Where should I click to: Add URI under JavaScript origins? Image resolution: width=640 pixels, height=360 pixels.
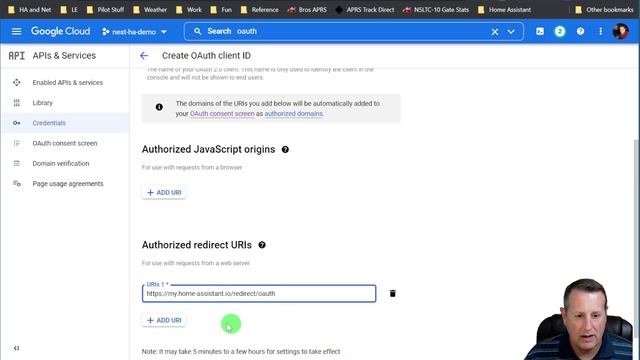[x=164, y=193]
